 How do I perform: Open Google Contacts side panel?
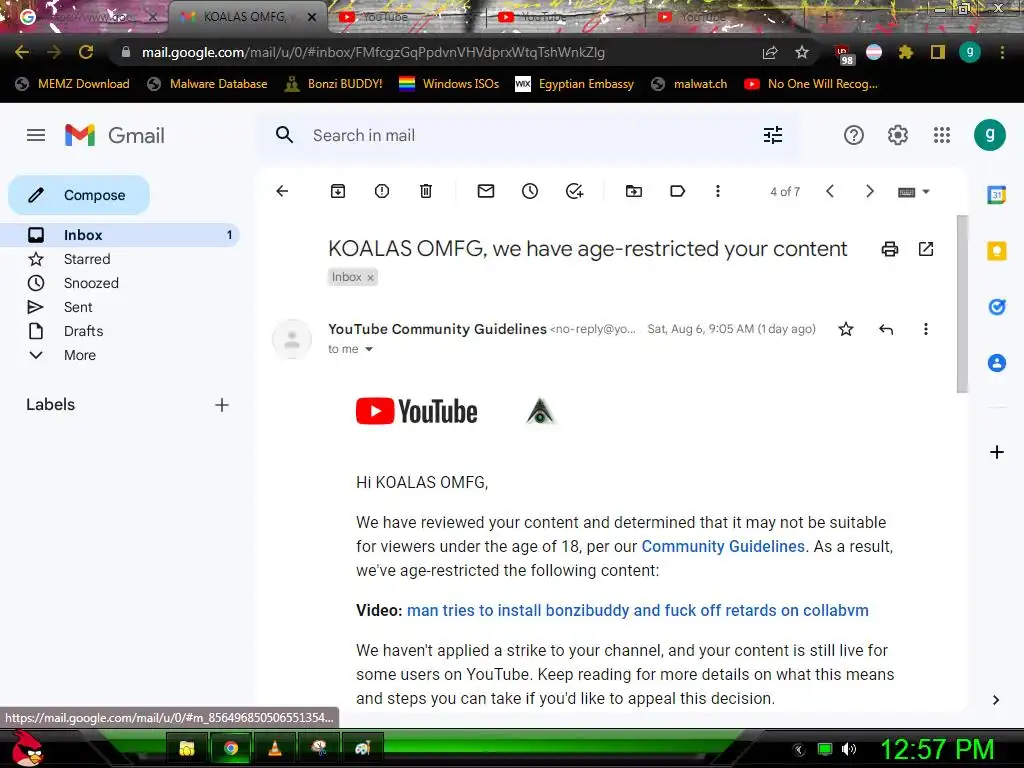click(997, 363)
